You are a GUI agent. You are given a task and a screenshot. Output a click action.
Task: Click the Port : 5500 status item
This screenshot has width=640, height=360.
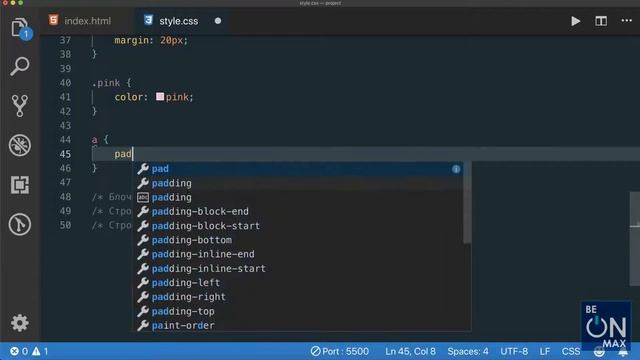pyautogui.click(x=340, y=351)
